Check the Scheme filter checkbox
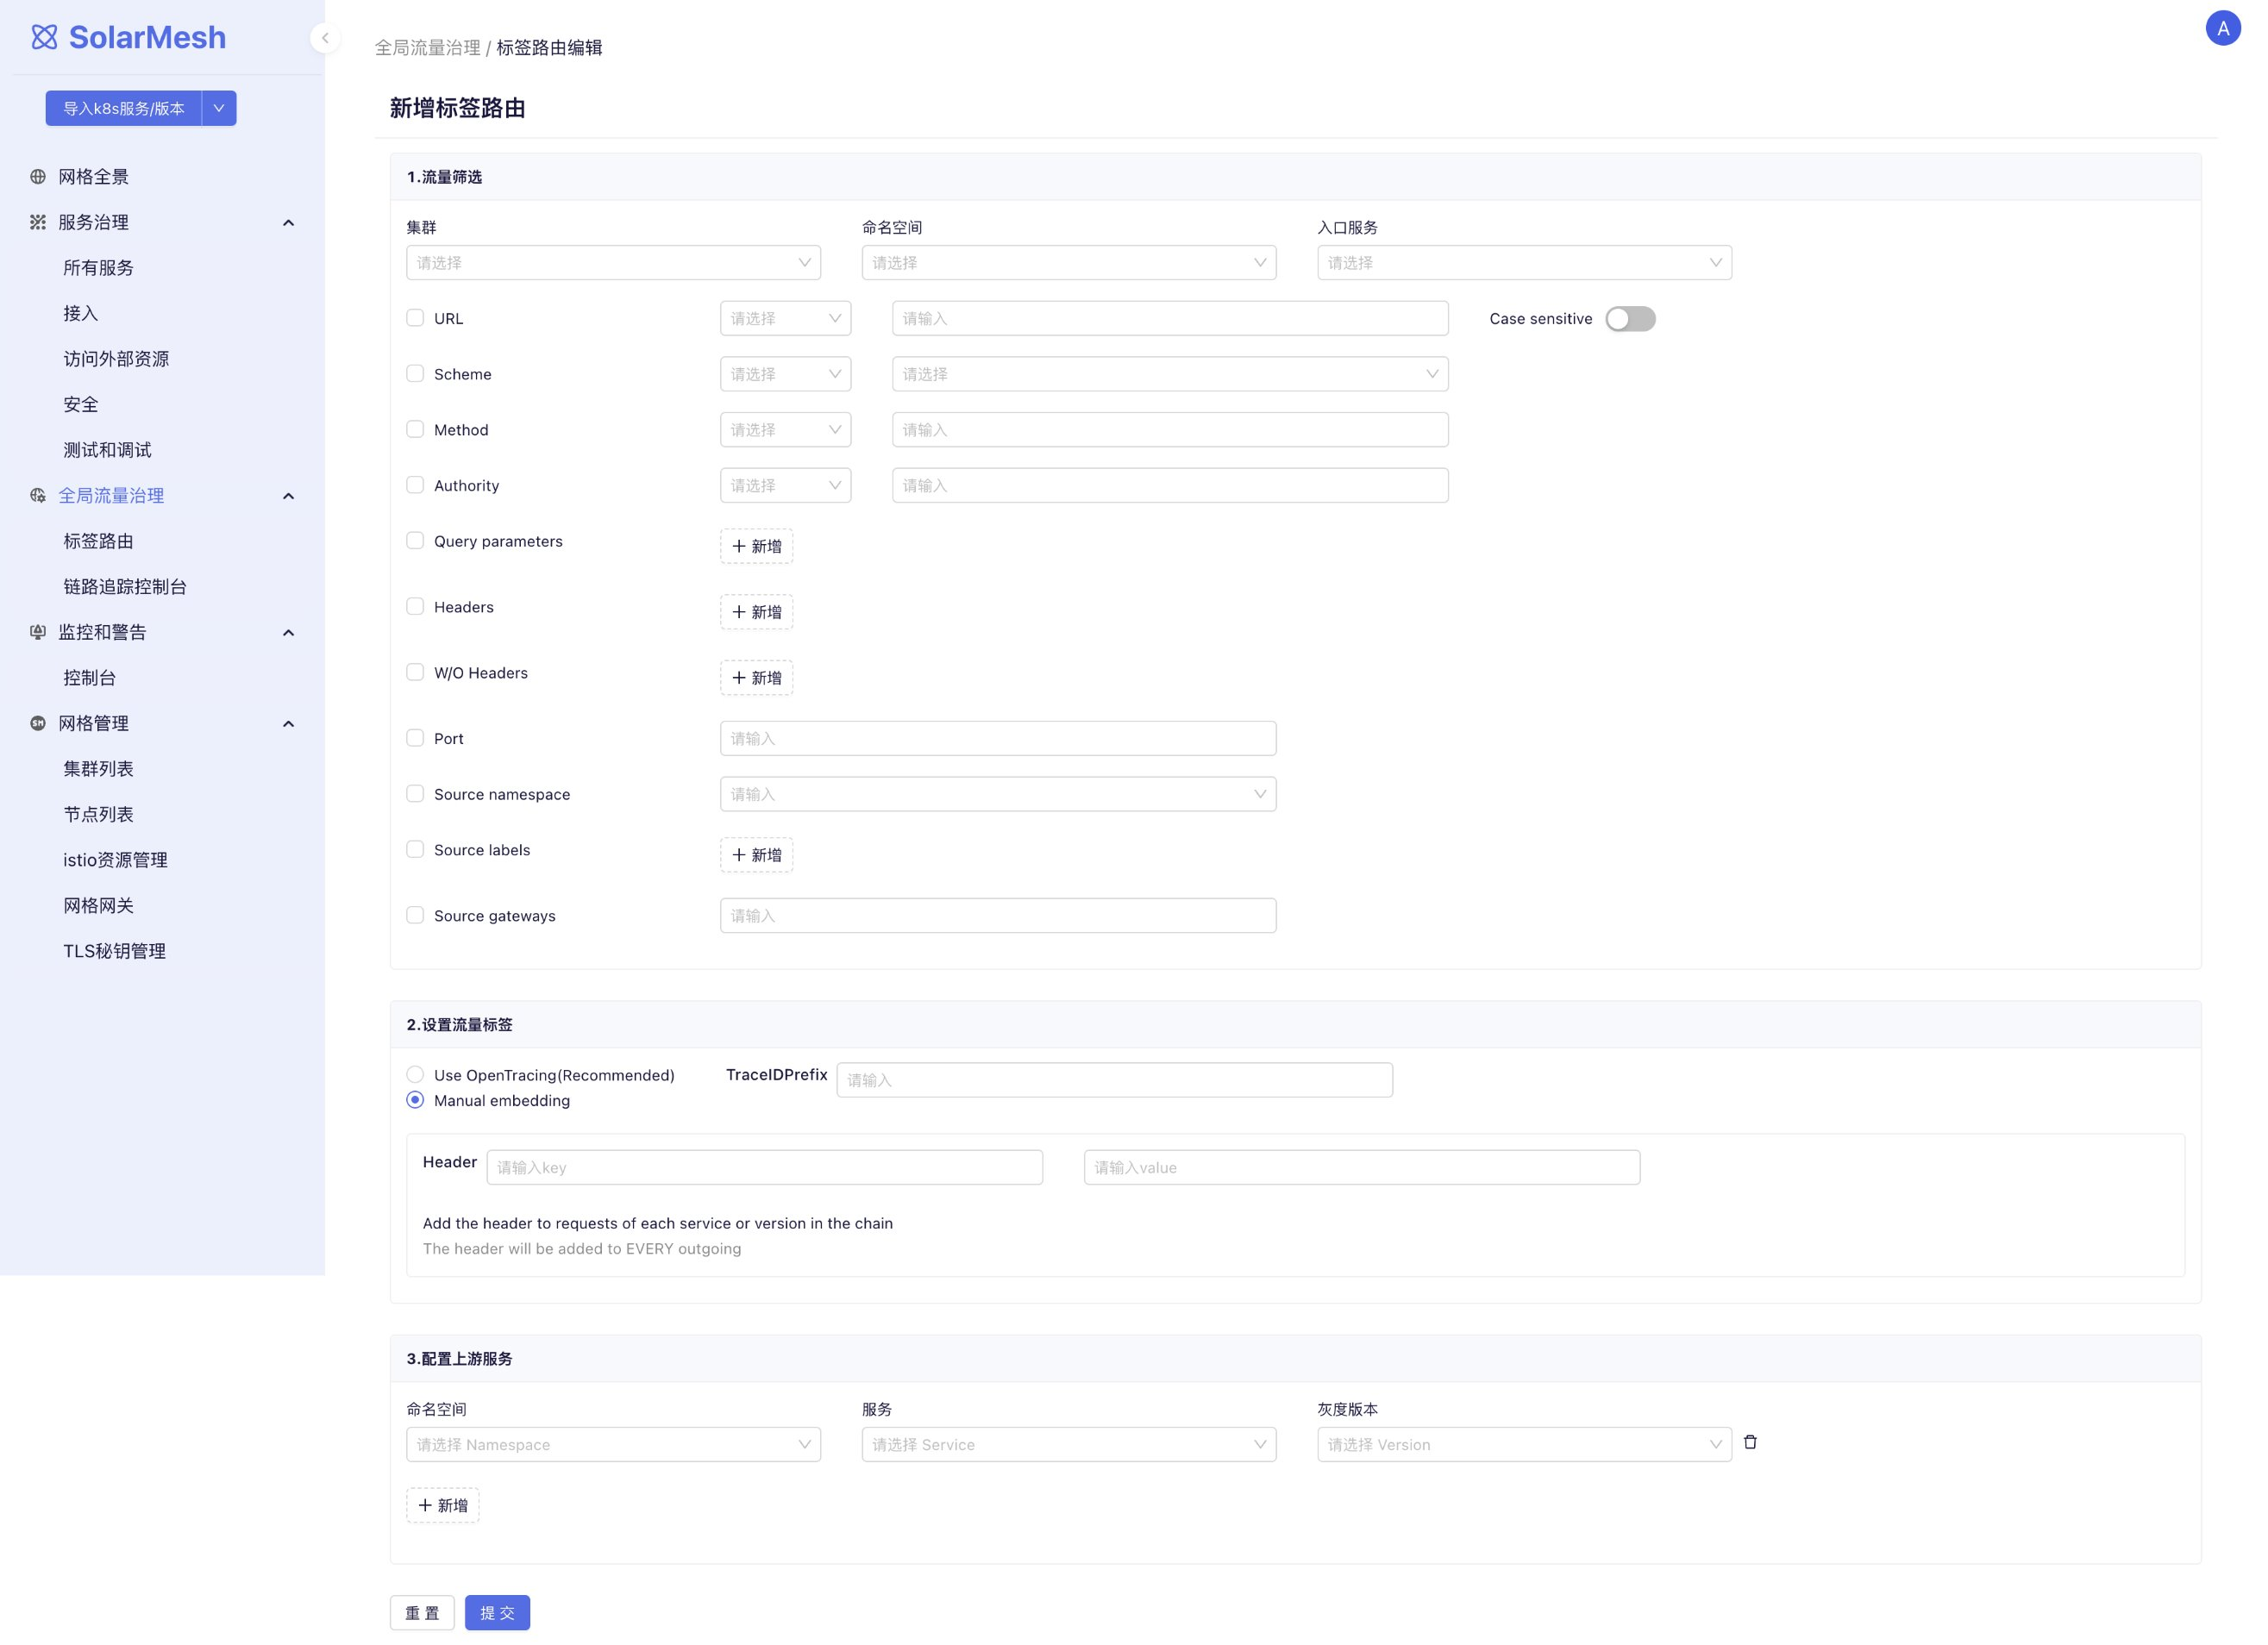 coord(415,373)
